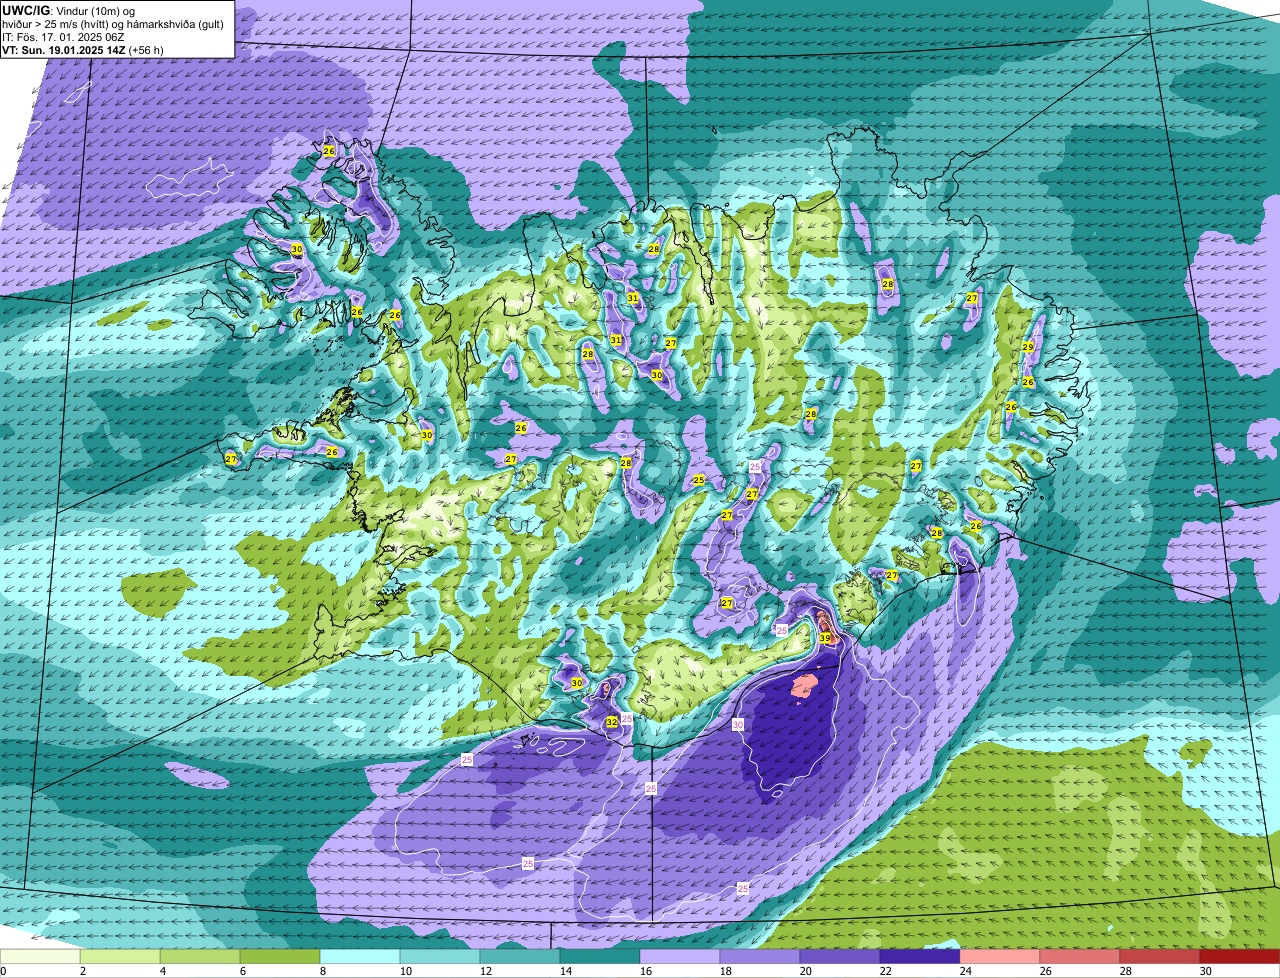
Task: Select the lavender 16–18 scale swatch
Action: click(x=680, y=957)
